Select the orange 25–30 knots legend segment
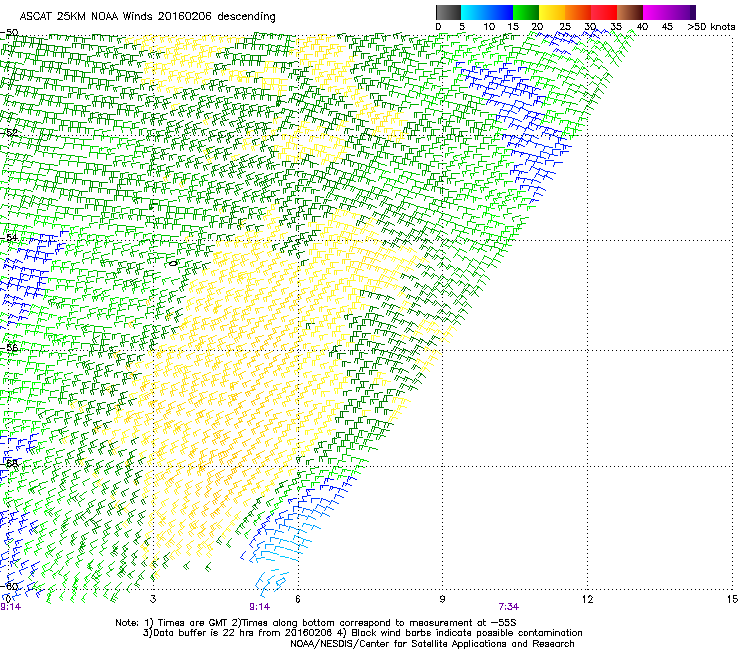 (x=578, y=12)
